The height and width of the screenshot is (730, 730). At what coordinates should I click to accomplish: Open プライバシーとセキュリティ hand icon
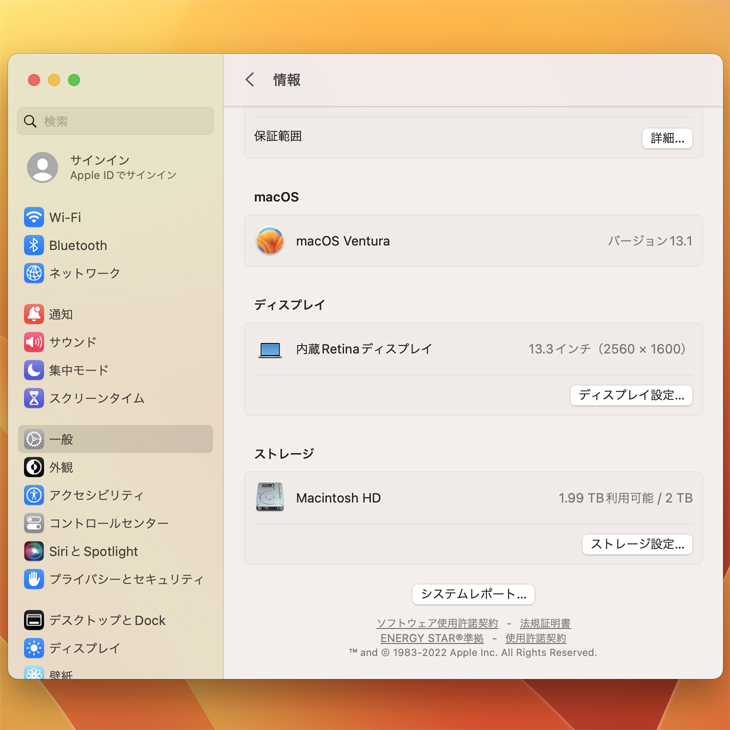34,579
